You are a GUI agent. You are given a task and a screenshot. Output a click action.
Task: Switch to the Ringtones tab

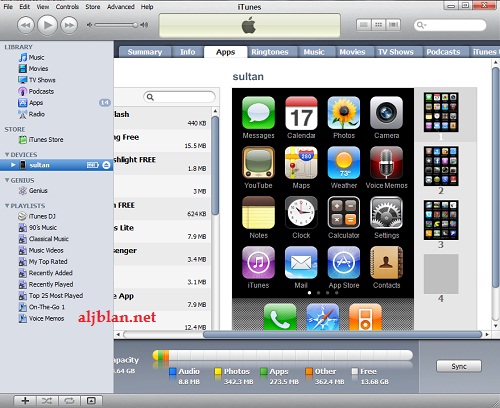click(270, 52)
